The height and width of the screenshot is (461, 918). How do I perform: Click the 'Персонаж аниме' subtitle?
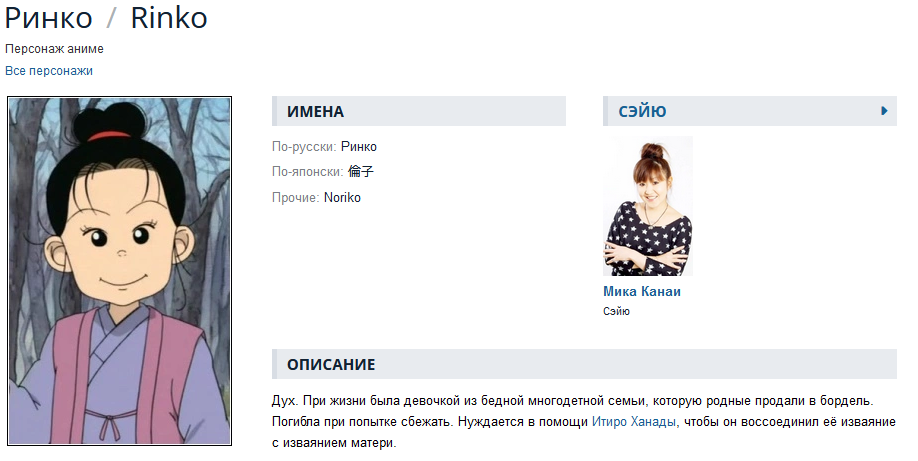(x=54, y=49)
